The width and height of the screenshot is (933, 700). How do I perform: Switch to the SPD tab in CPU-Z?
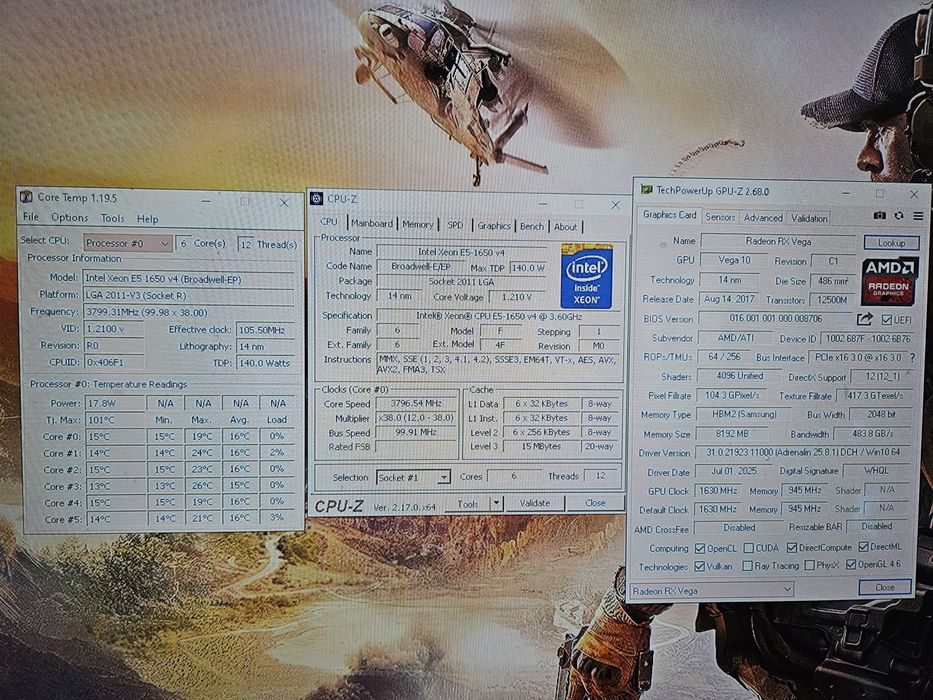coord(455,225)
